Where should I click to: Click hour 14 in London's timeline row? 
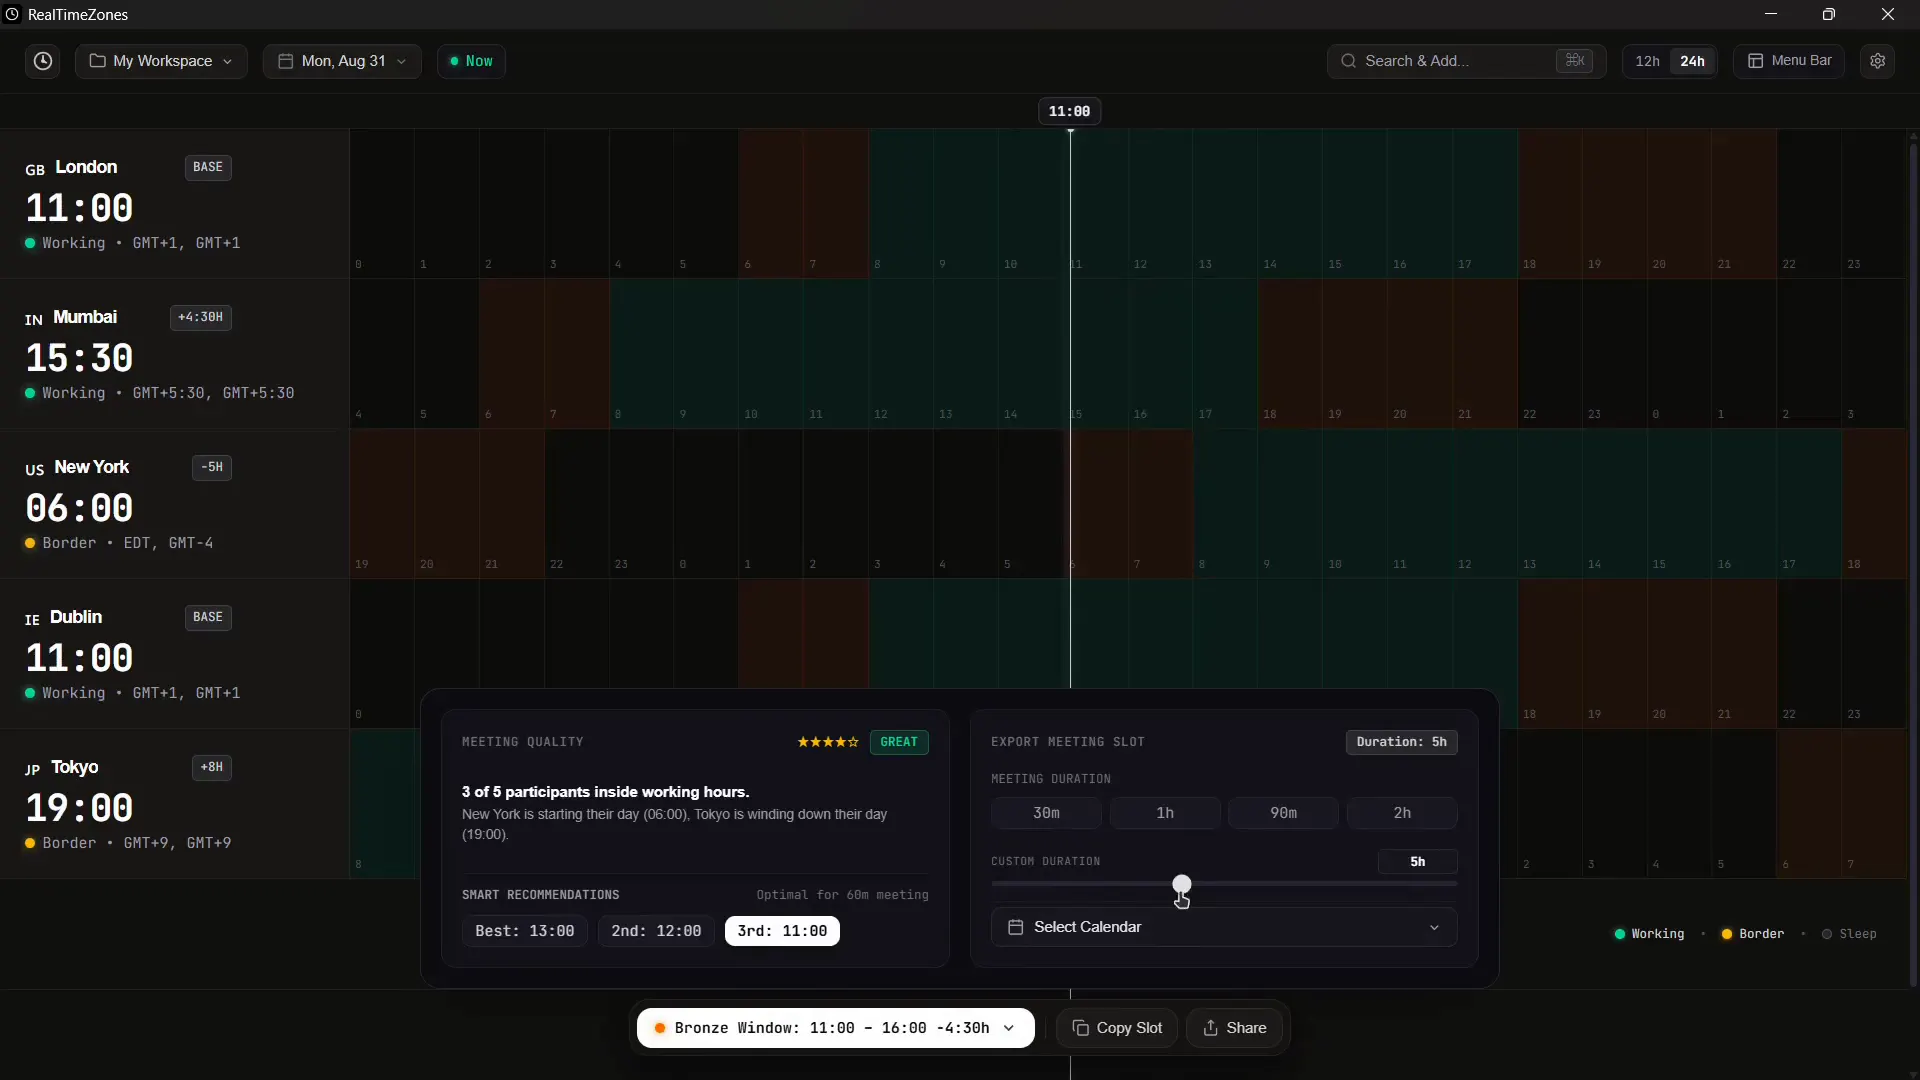1290,204
